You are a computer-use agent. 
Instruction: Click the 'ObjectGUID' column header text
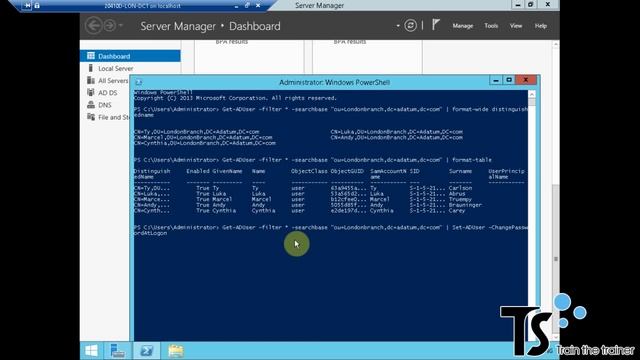pos(347,171)
